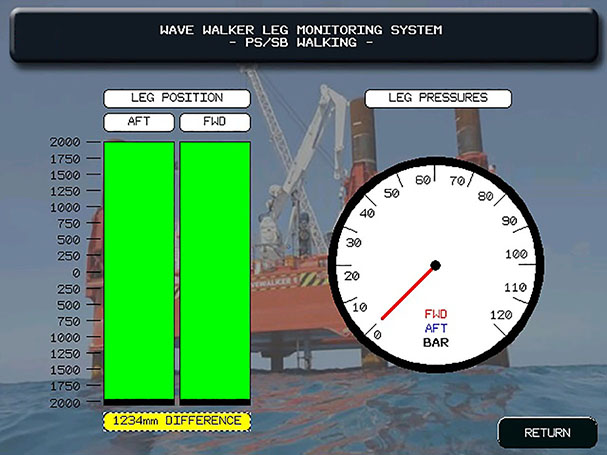
Task: Click the top 2000 scale marking
Action: coord(65,142)
